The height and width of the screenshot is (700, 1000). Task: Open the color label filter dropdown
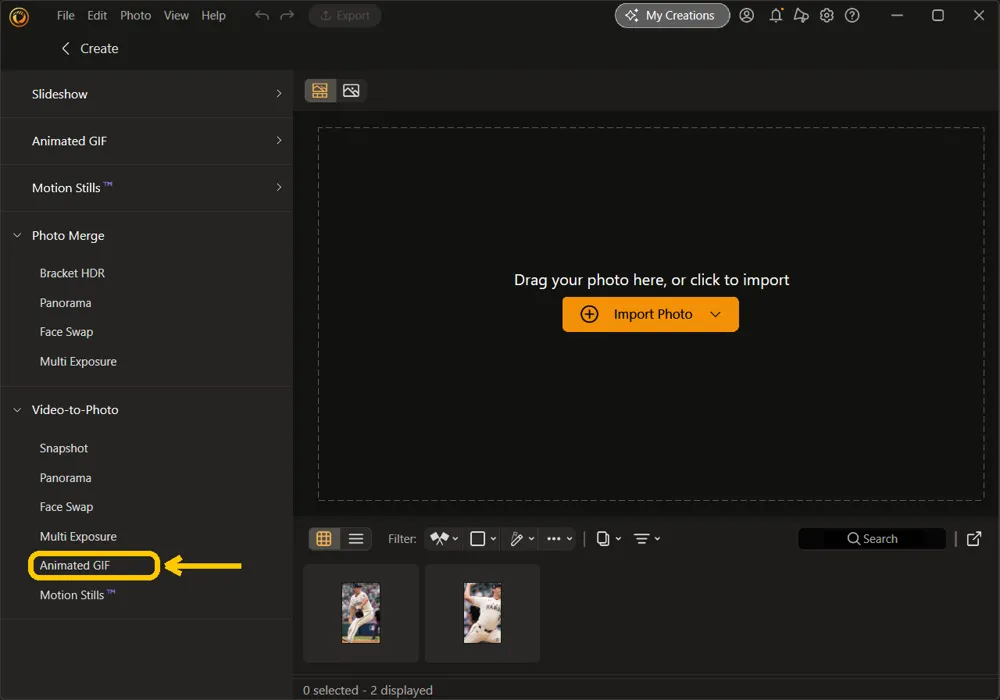(483, 539)
